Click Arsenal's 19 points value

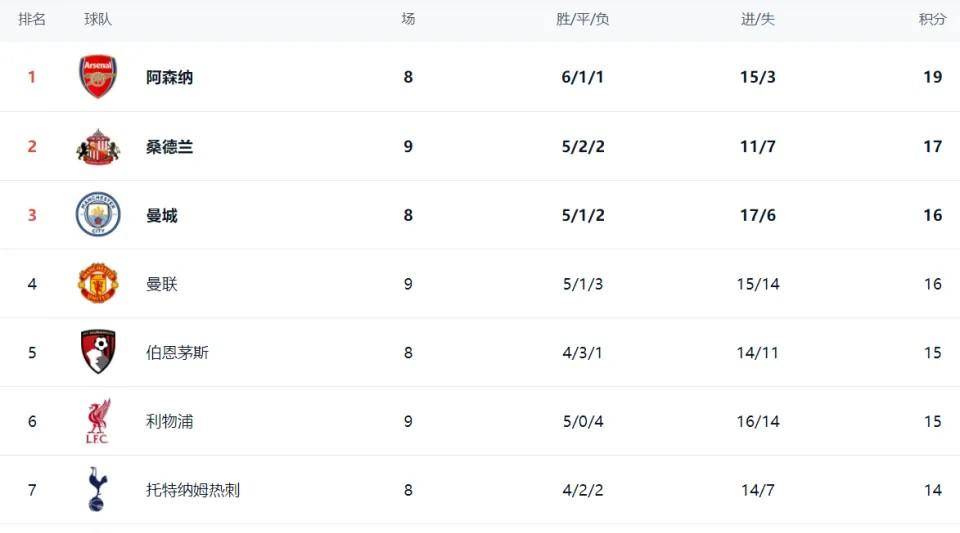point(932,77)
